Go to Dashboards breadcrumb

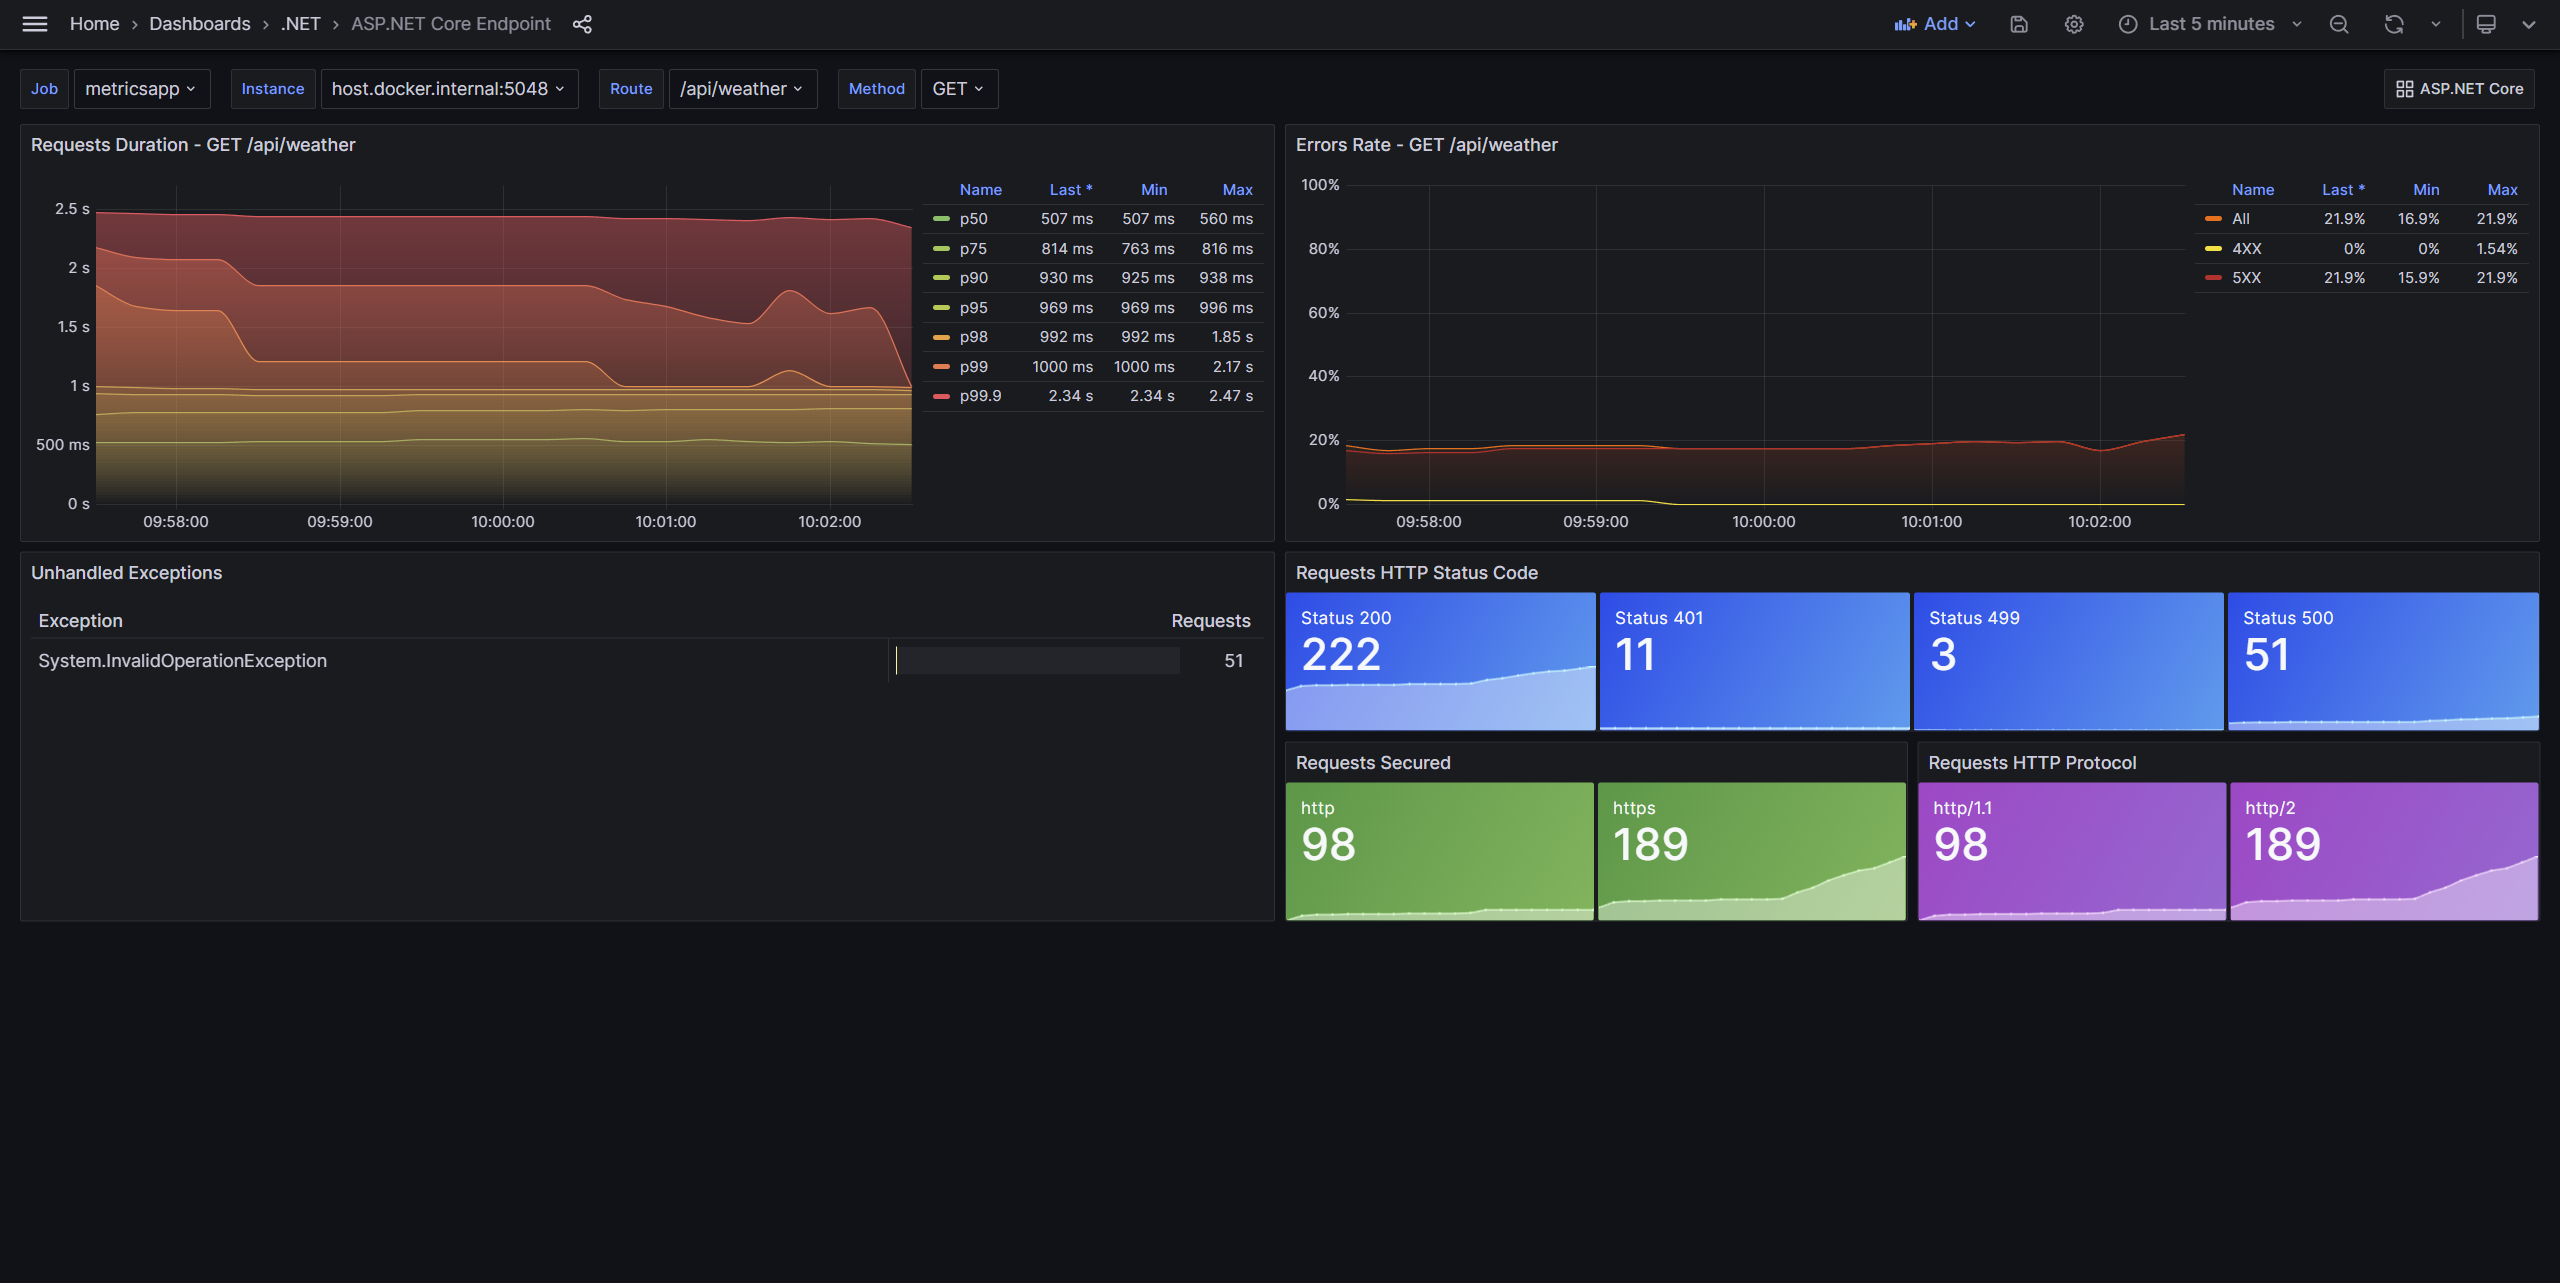199,24
